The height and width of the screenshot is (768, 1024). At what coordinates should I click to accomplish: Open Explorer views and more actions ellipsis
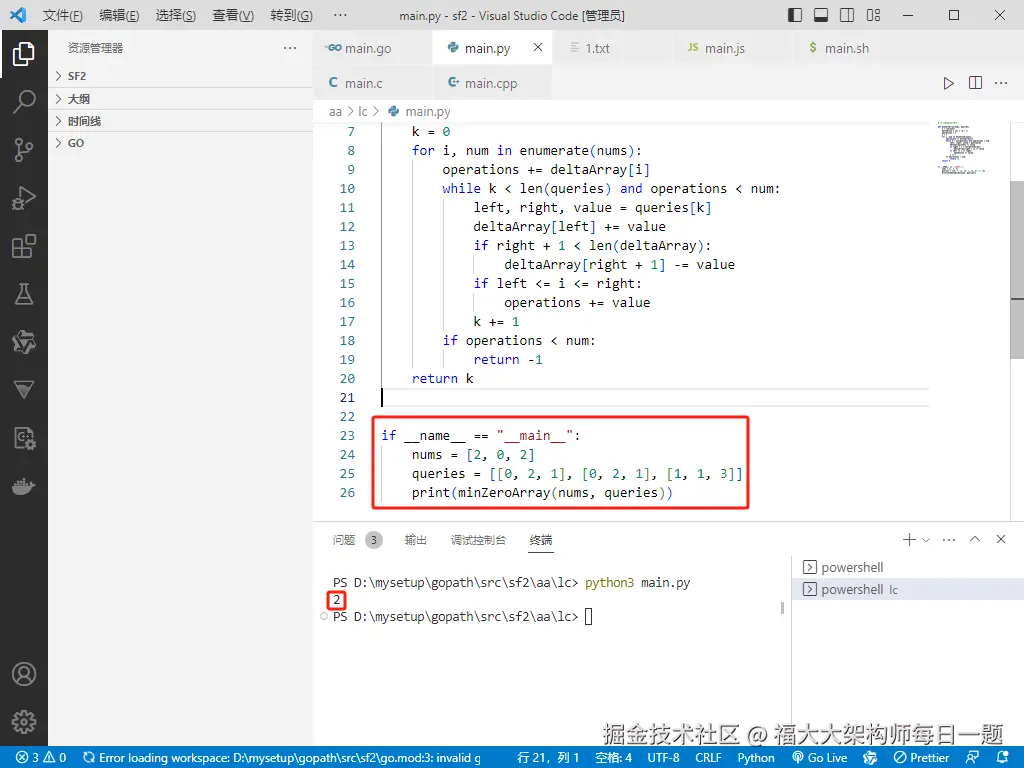(x=290, y=48)
